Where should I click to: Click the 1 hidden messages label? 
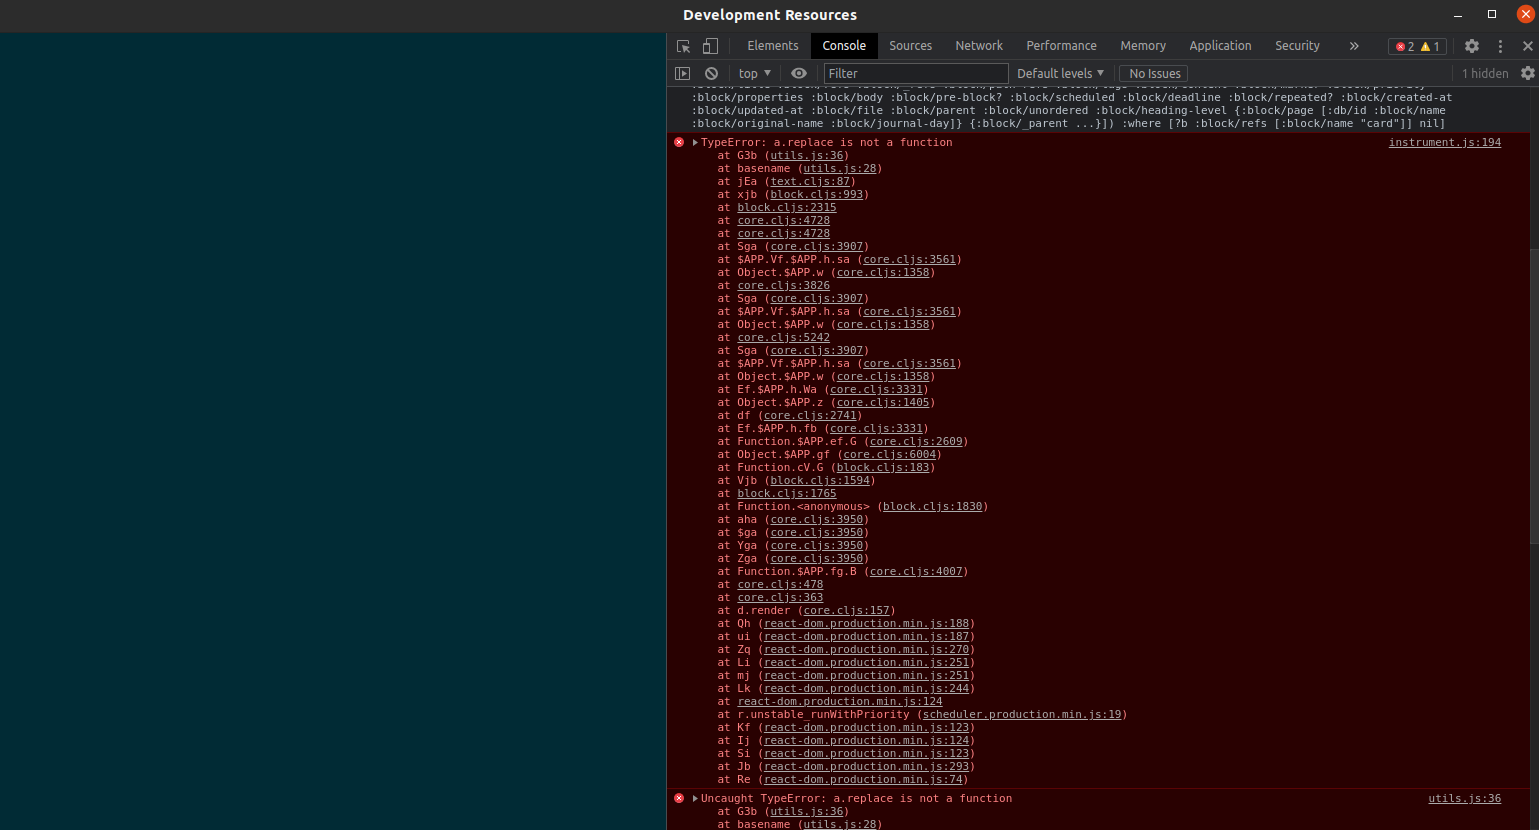click(x=1485, y=73)
